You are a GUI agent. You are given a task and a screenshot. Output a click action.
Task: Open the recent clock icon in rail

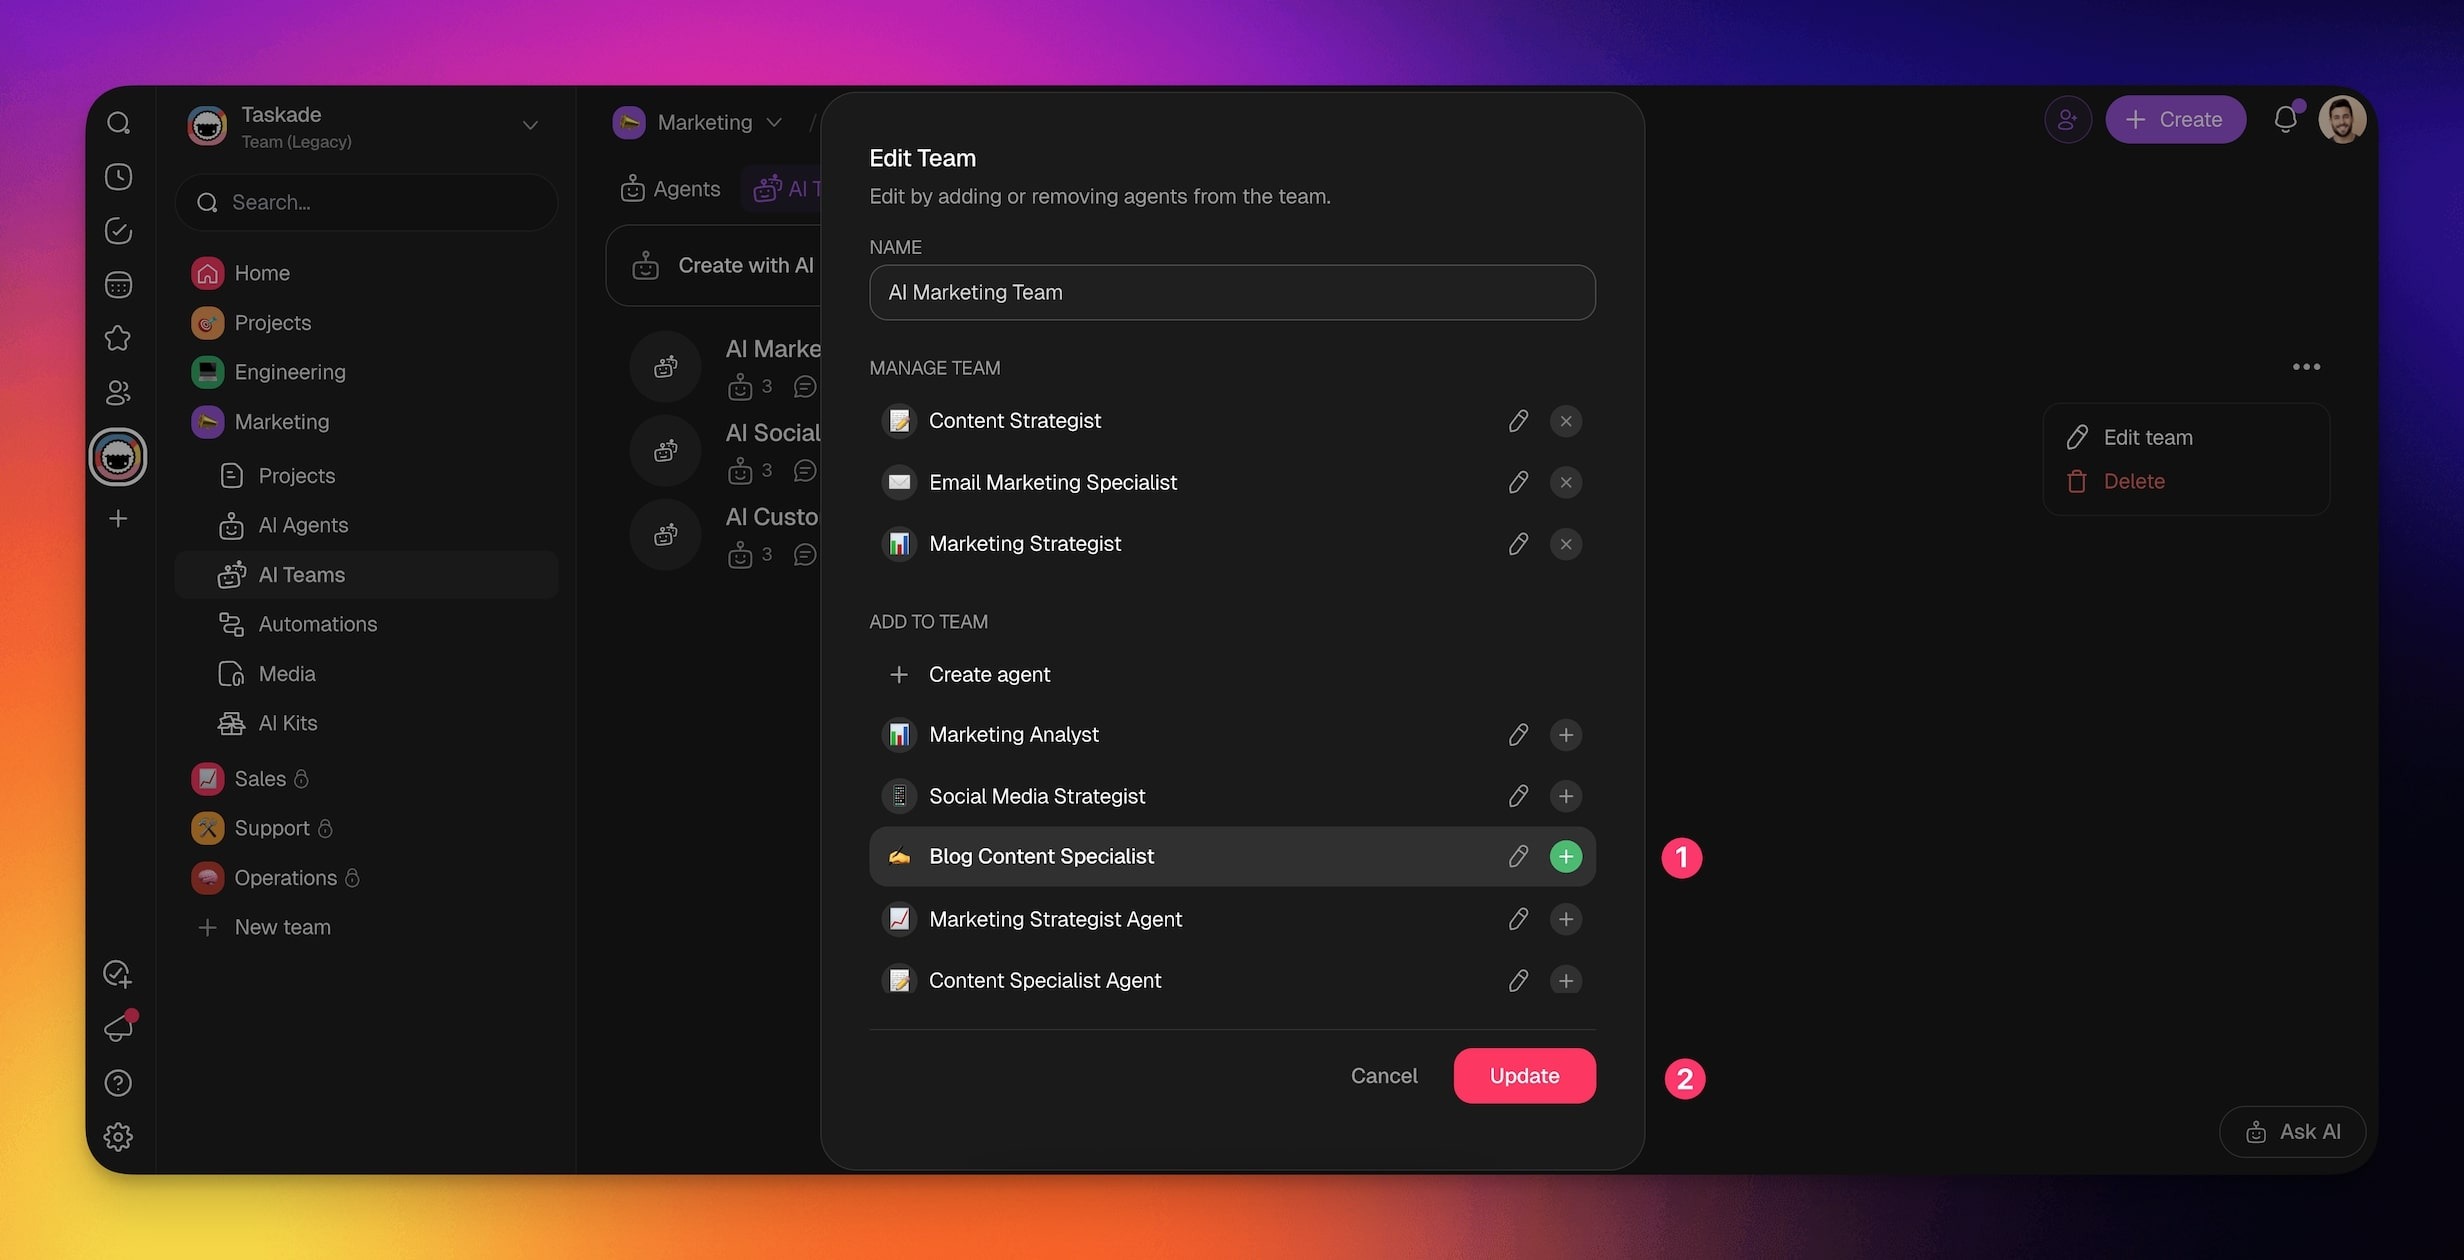point(118,177)
